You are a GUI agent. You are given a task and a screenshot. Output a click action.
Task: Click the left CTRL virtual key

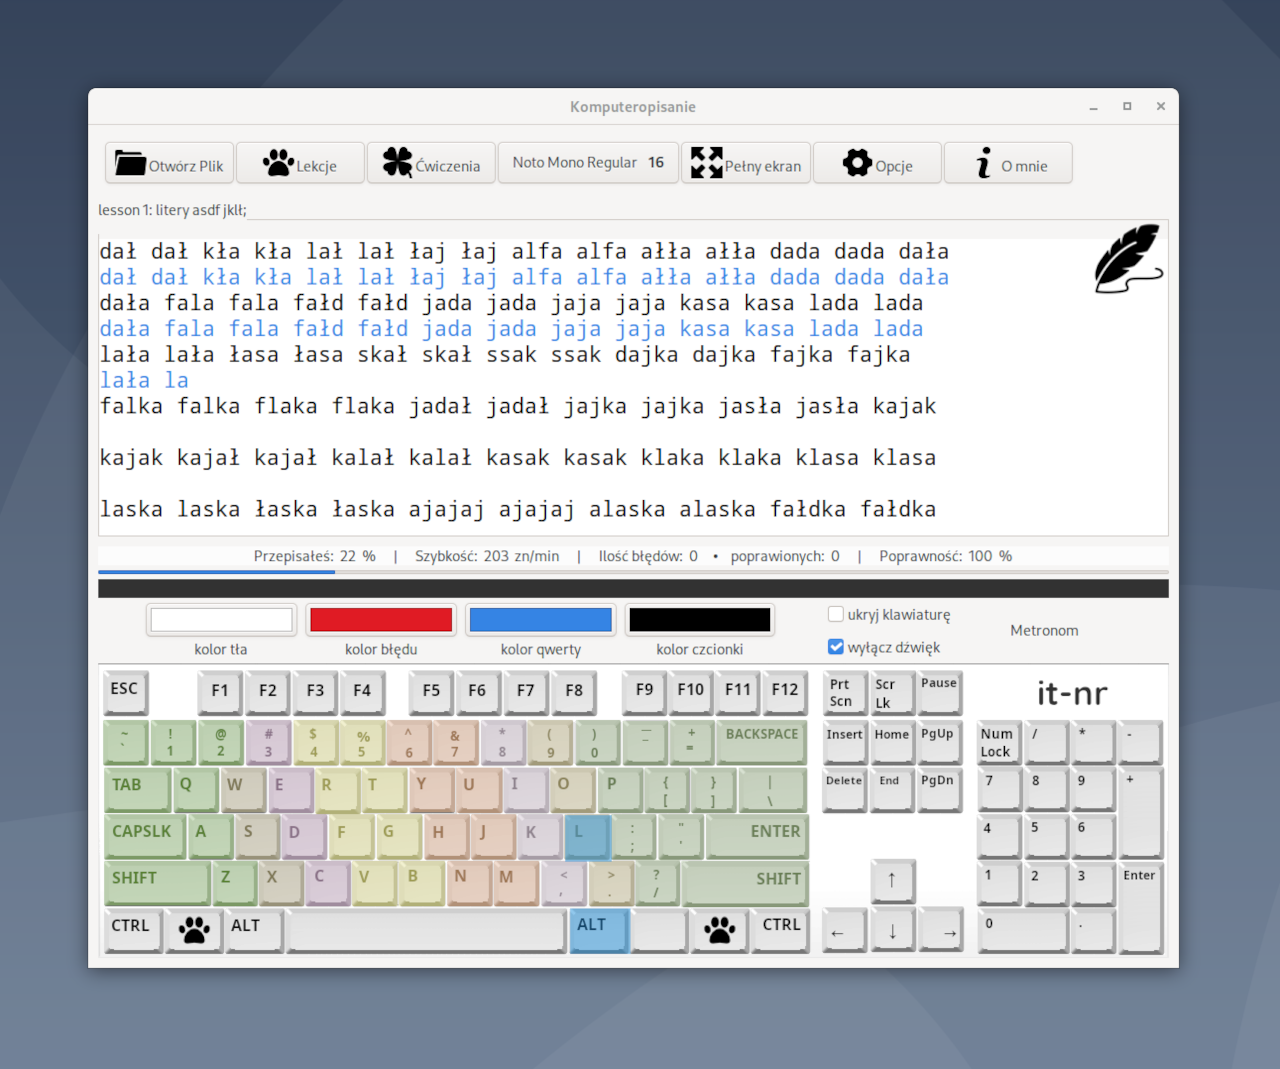point(132,931)
